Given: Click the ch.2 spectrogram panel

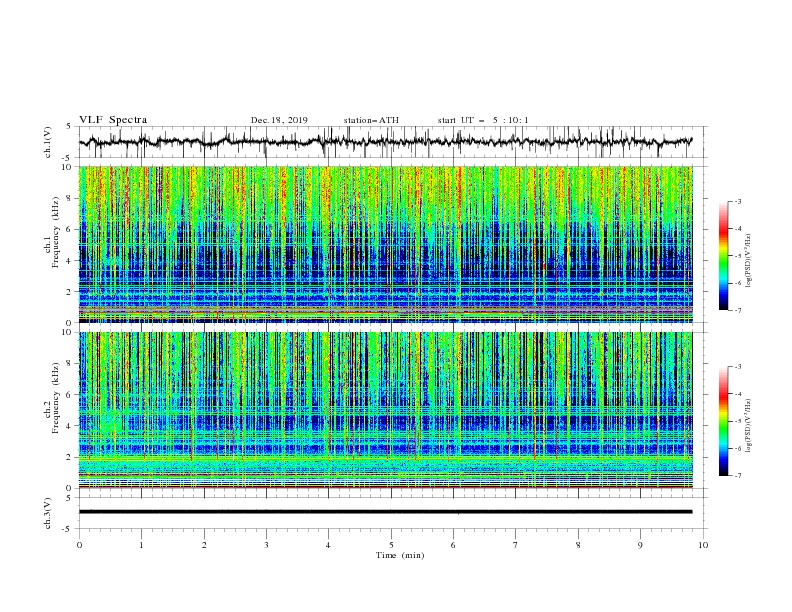Looking at the screenshot, I should point(386,410).
